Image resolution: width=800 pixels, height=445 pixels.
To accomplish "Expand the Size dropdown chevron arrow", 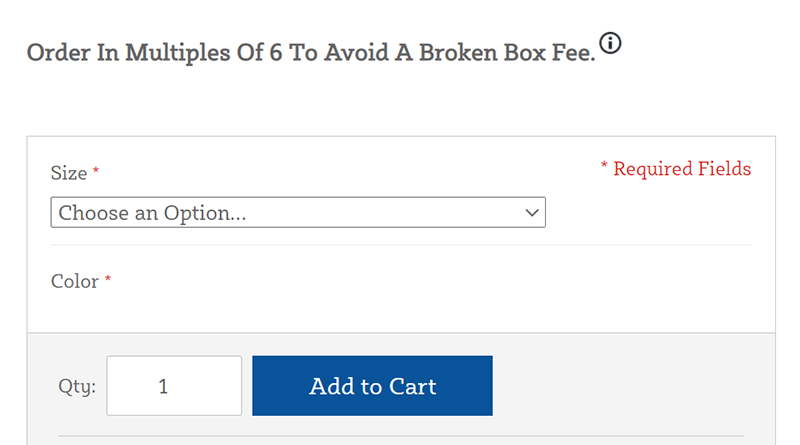I will pyautogui.click(x=532, y=213).
